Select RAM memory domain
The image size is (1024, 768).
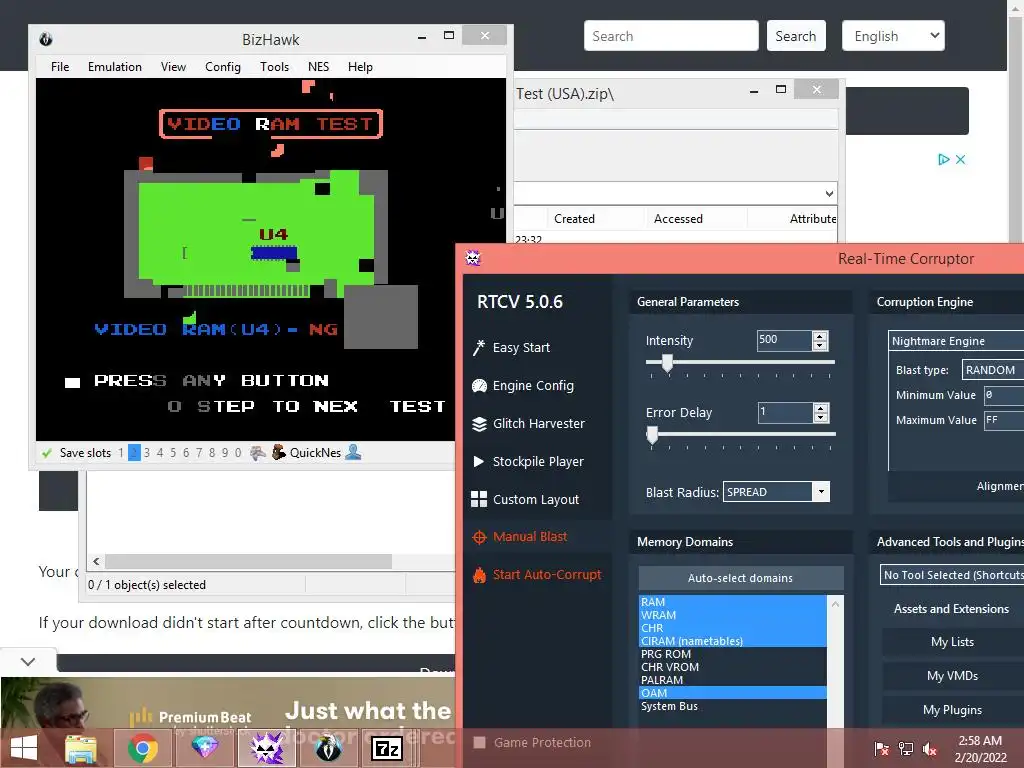click(x=732, y=602)
